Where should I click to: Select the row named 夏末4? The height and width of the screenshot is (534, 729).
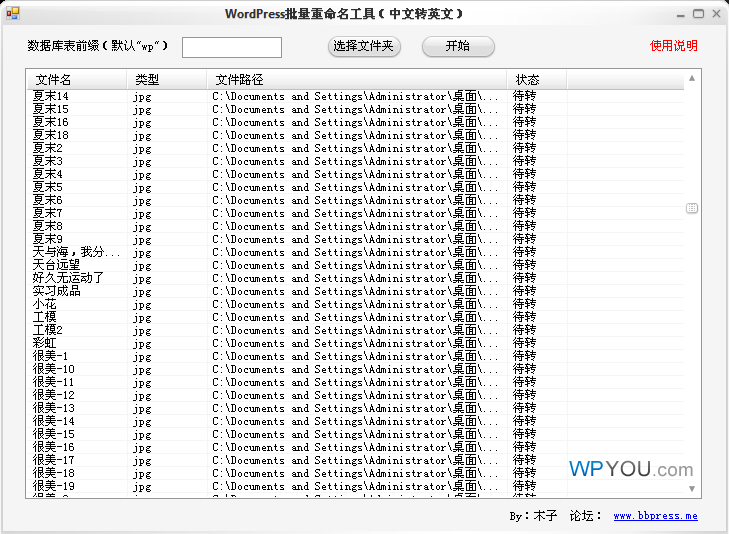(x=355, y=174)
